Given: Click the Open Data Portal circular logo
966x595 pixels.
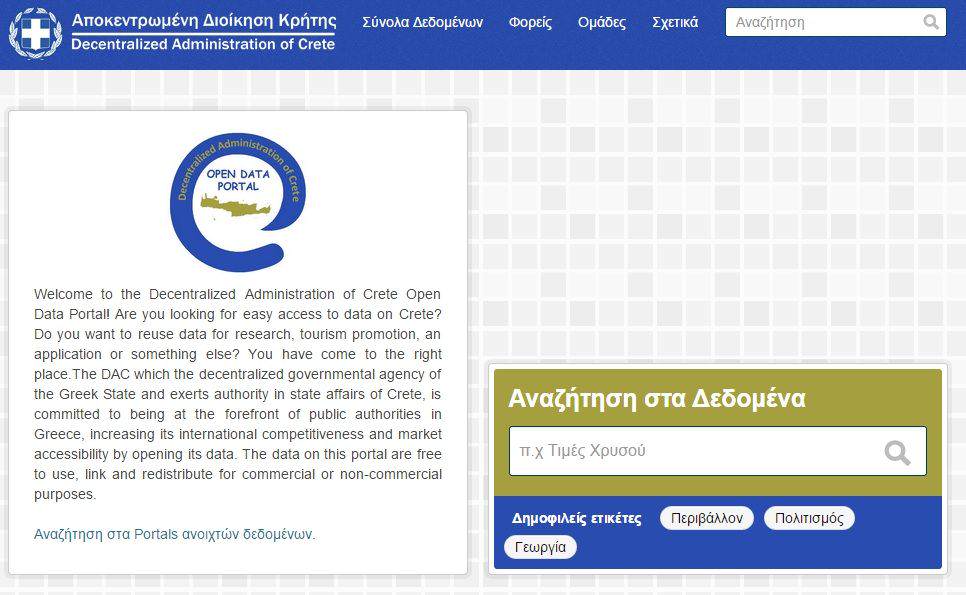Looking at the screenshot, I should [x=237, y=201].
